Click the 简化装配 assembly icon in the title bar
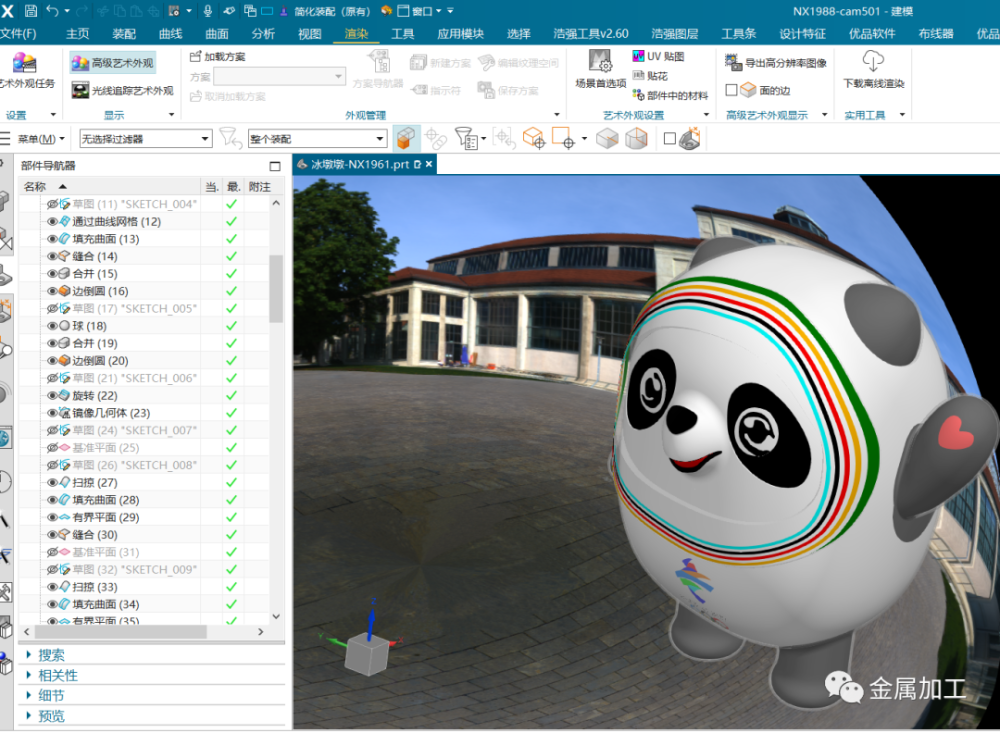Image resolution: width=1000 pixels, height=733 pixels. point(283,11)
